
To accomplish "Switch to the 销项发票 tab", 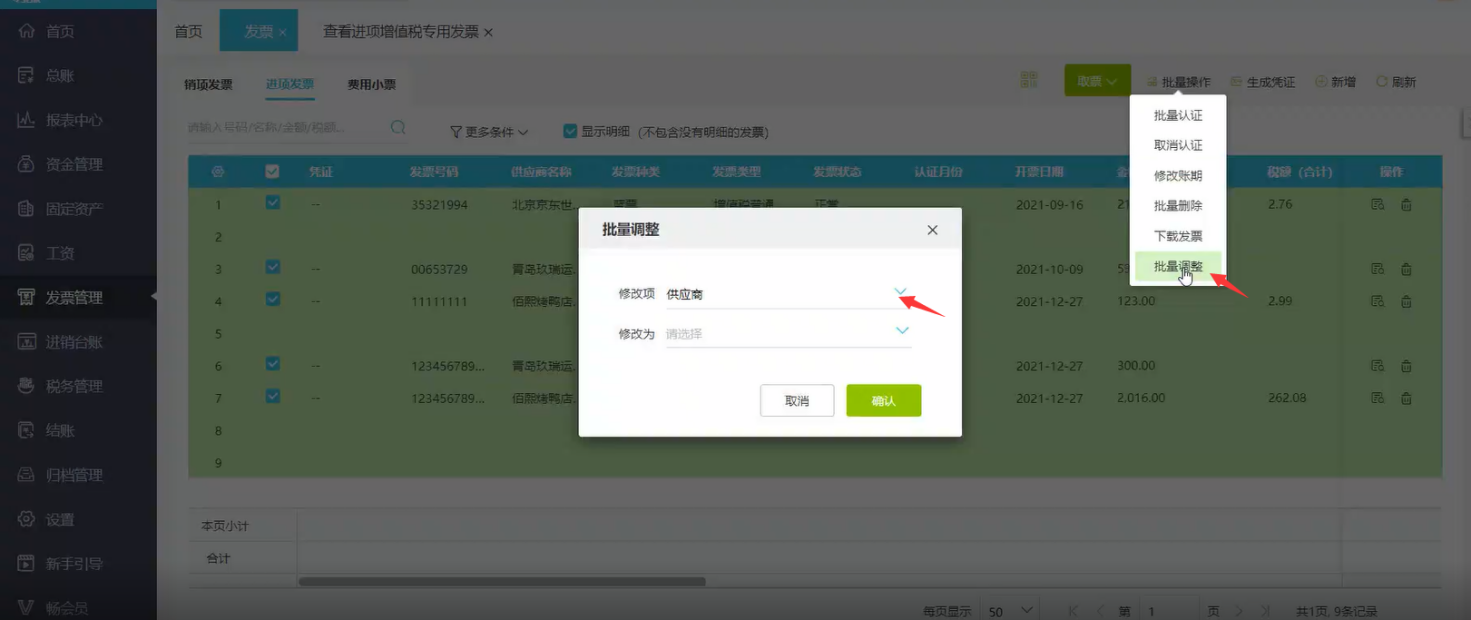I will click(208, 85).
